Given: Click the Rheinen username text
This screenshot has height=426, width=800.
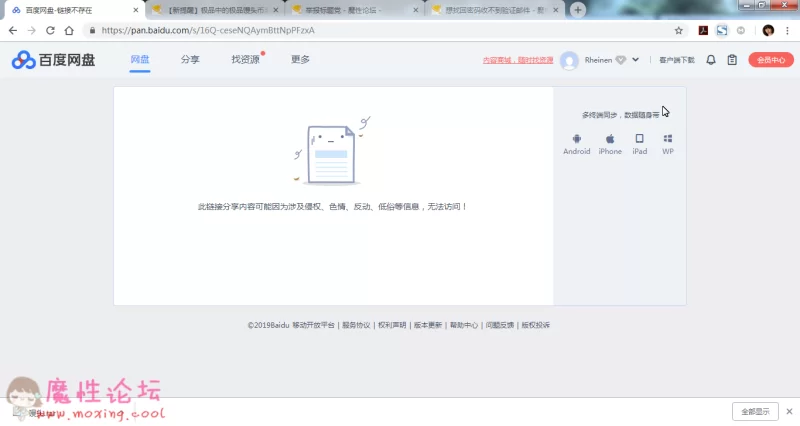Looking at the screenshot, I should (x=598, y=60).
